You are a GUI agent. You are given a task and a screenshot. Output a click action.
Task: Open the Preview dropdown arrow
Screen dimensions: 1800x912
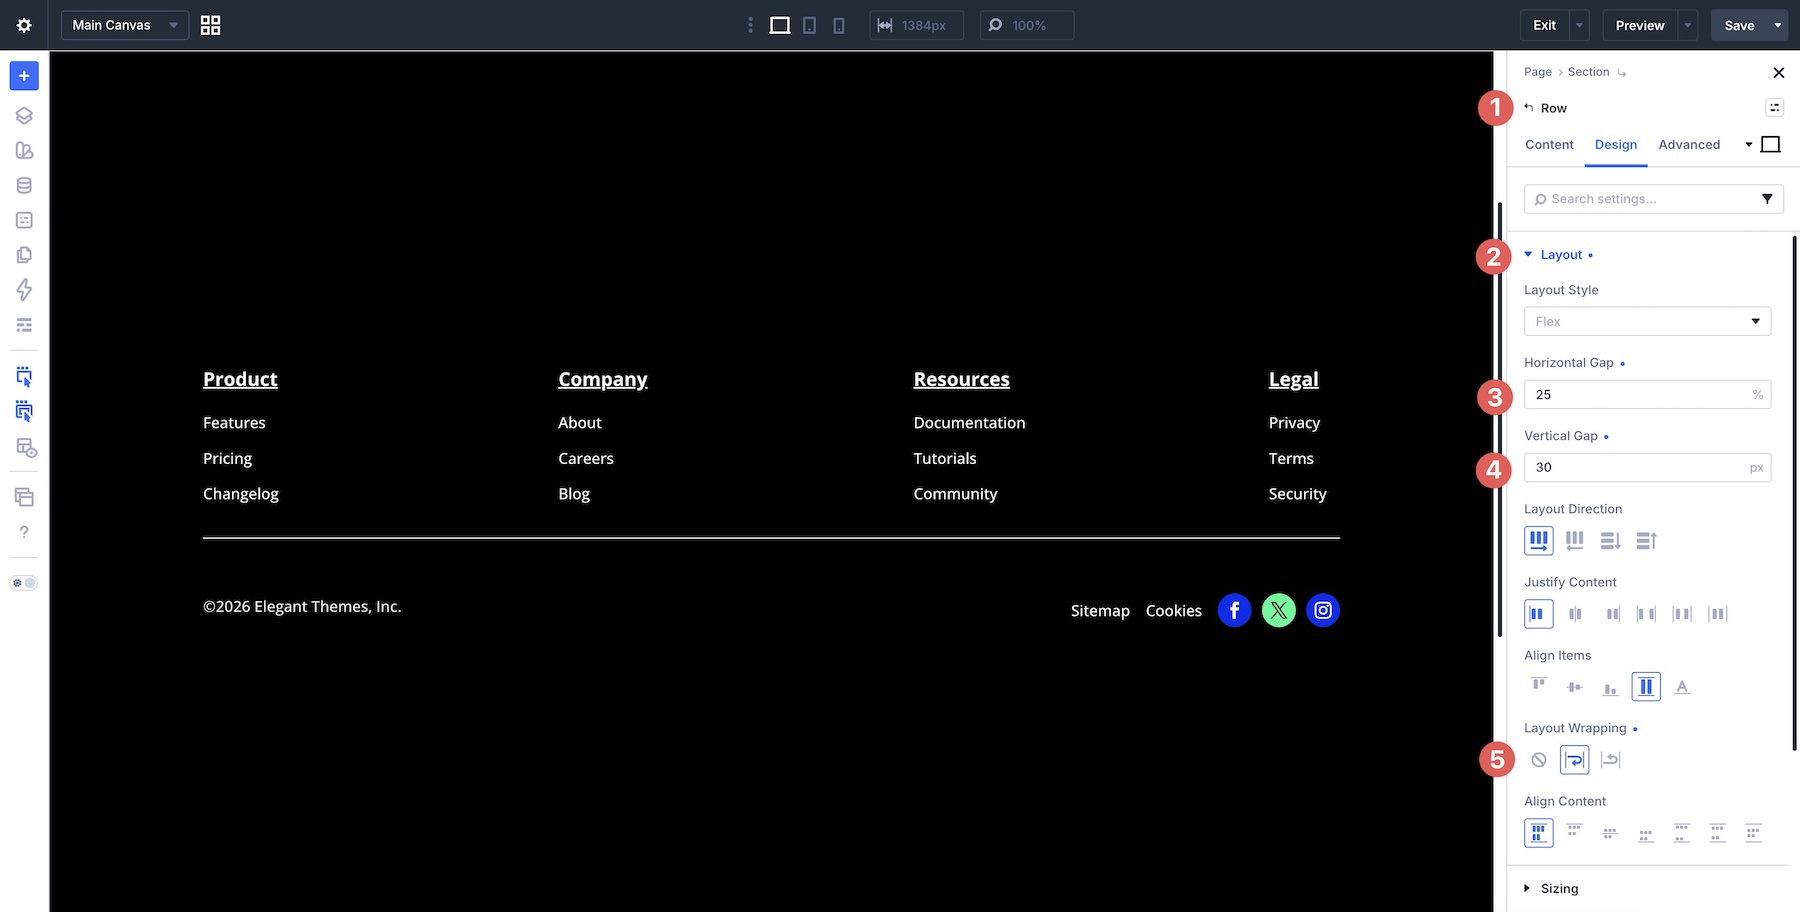click(x=1688, y=25)
